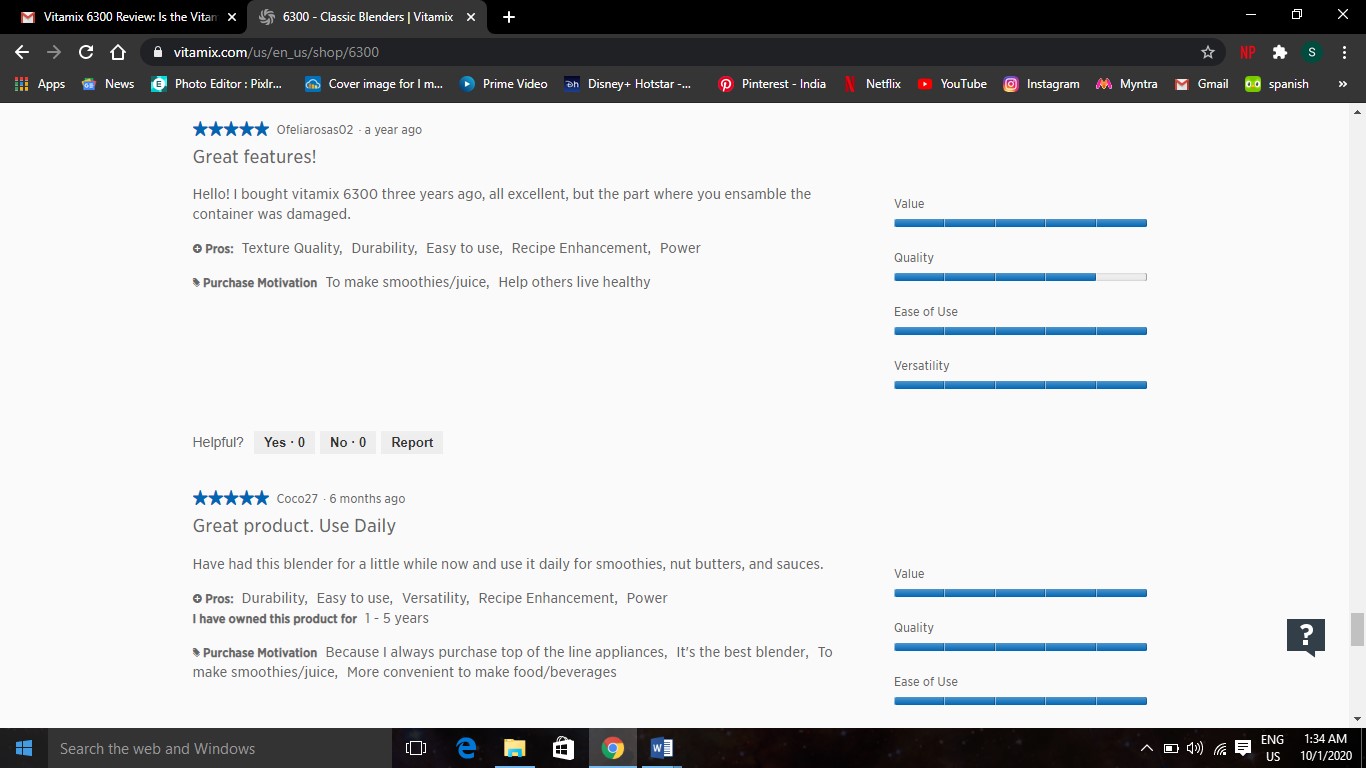The height and width of the screenshot is (768, 1366).
Task: Click the Versatility rating bar
Action: (x=1020, y=385)
